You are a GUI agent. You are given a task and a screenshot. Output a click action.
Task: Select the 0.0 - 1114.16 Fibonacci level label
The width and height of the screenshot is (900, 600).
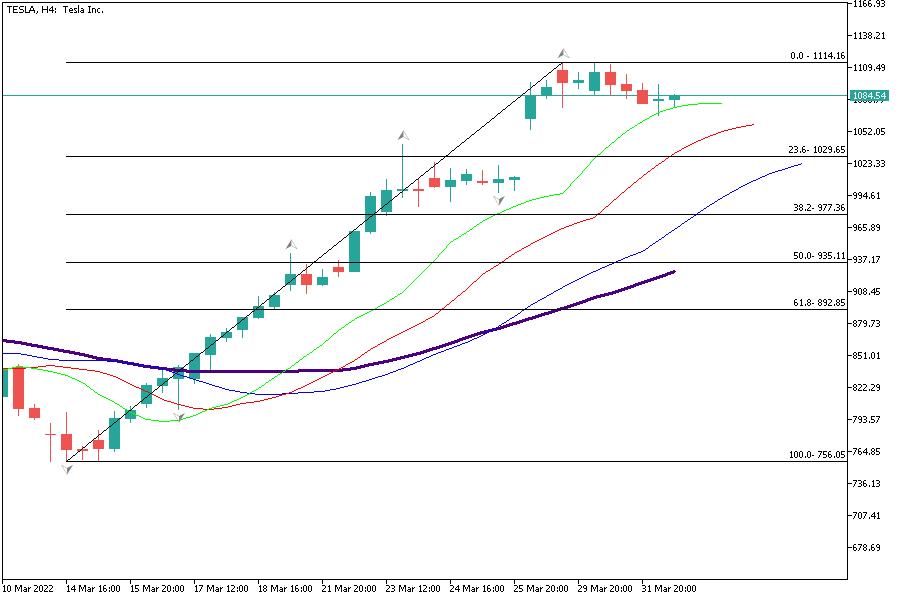click(817, 56)
